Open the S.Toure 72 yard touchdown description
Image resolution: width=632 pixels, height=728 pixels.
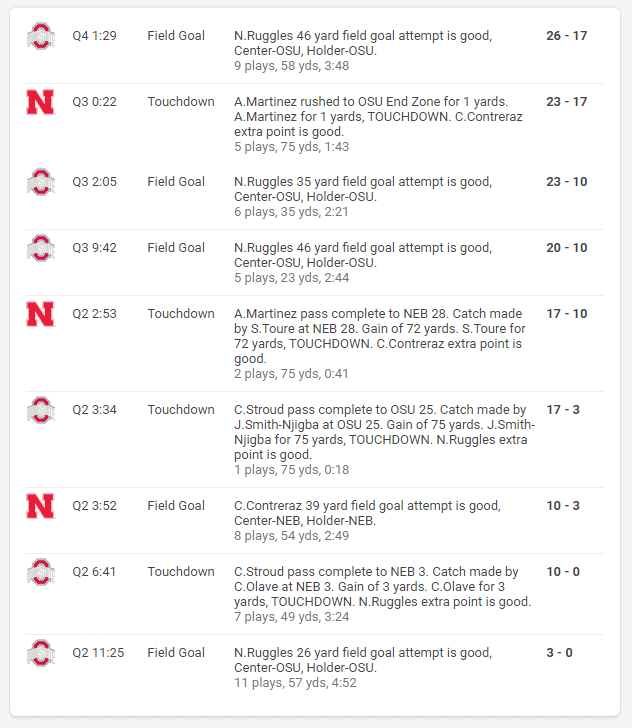[380, 336]
